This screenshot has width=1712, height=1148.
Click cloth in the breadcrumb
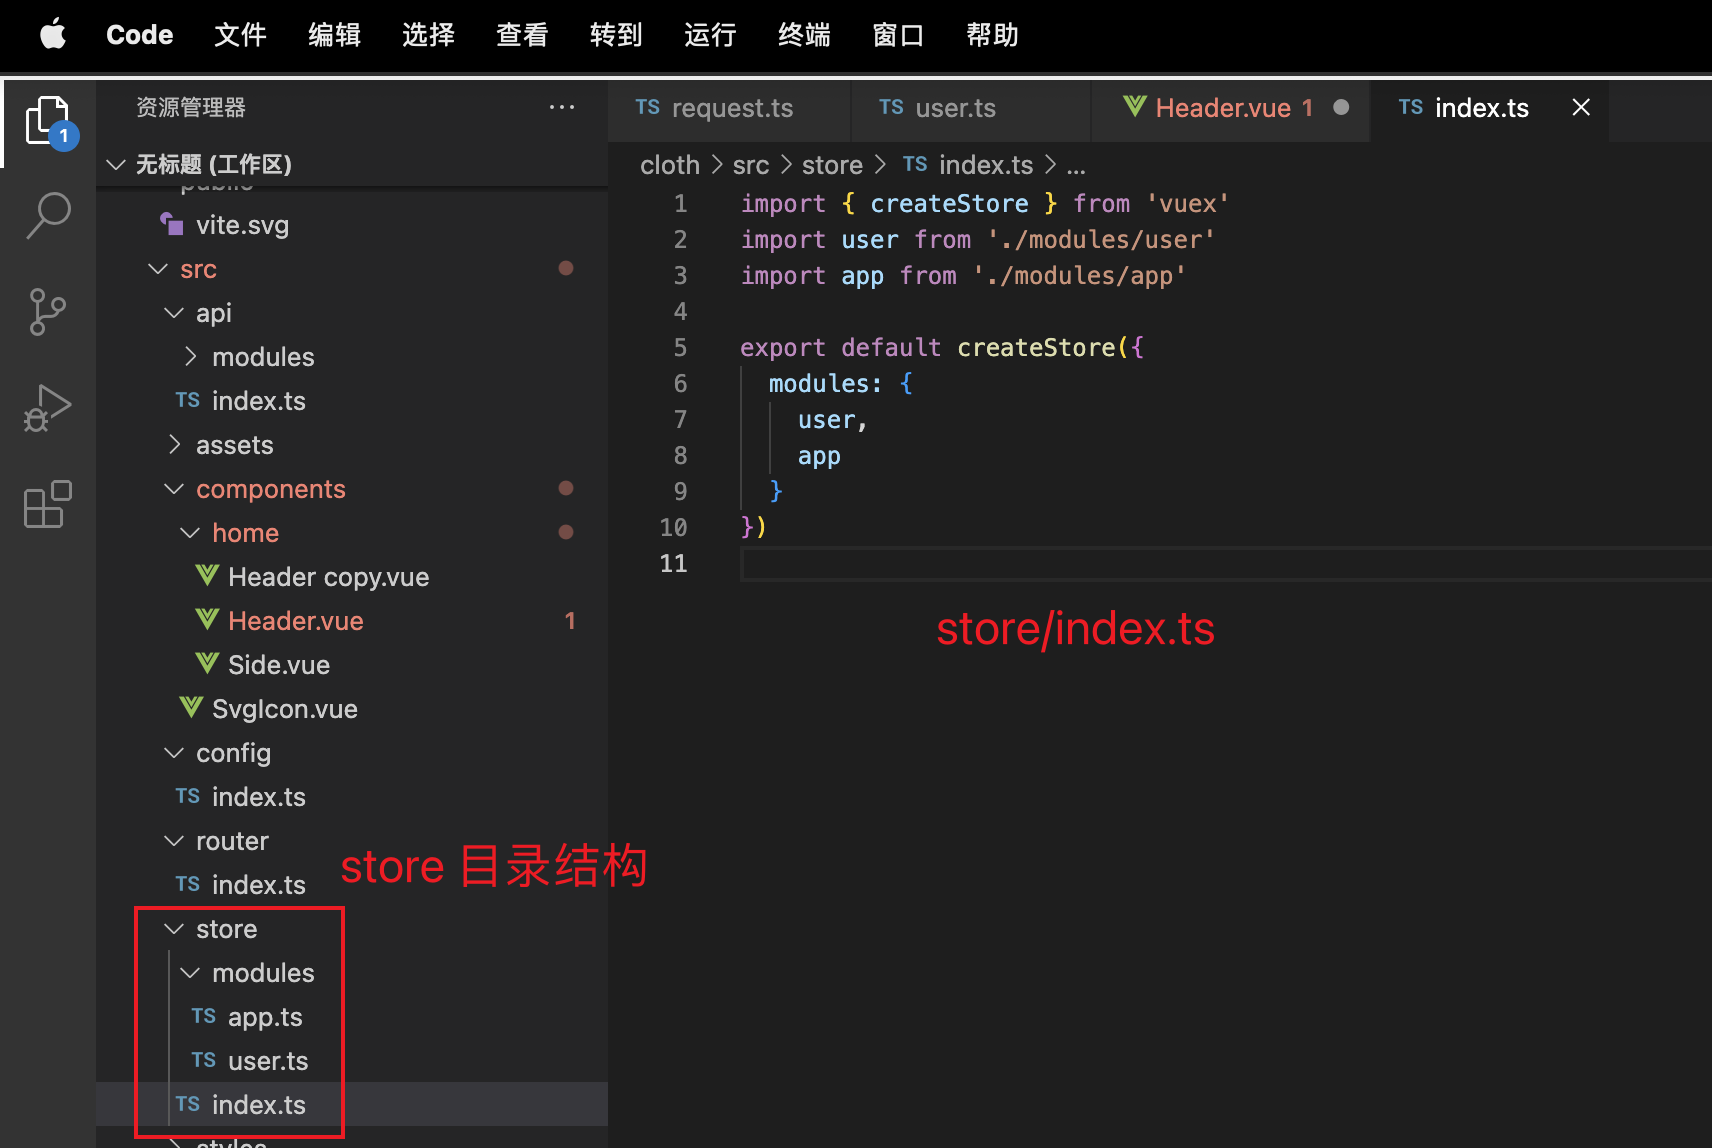670,165
